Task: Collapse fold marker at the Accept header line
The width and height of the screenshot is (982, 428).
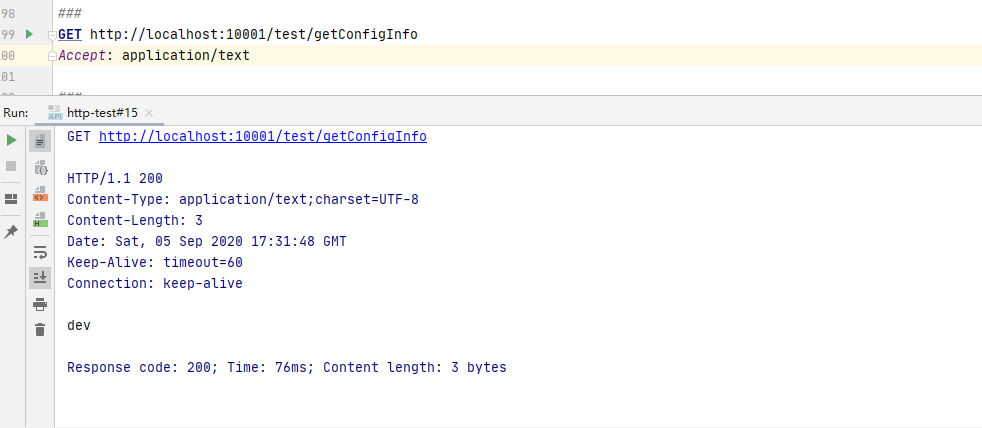Action: (52, 57)
